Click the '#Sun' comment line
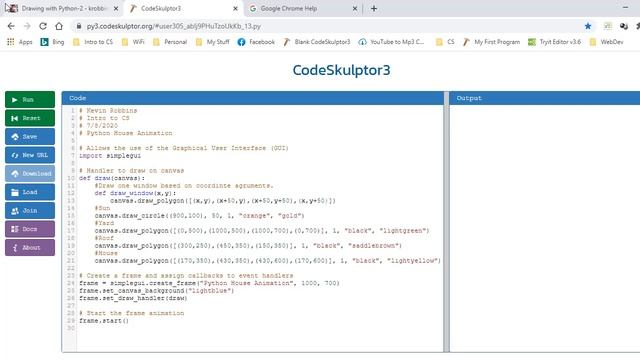 [102, 208]
